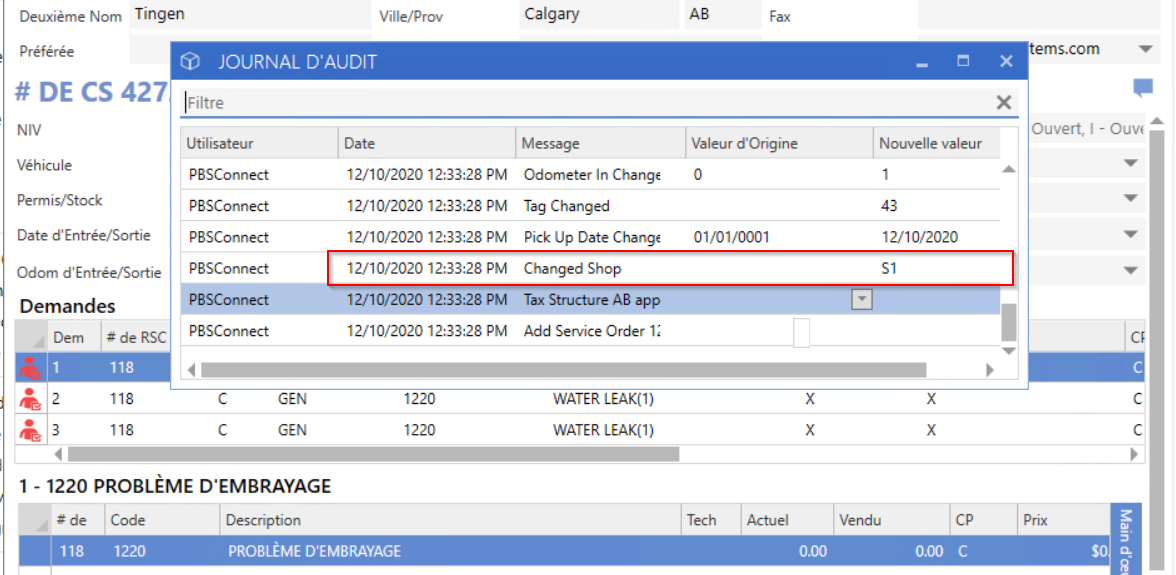This screenshot has height=575, width=1176.
Task: Clear the Filtre field with X icon
Action: coord(1004,103)
